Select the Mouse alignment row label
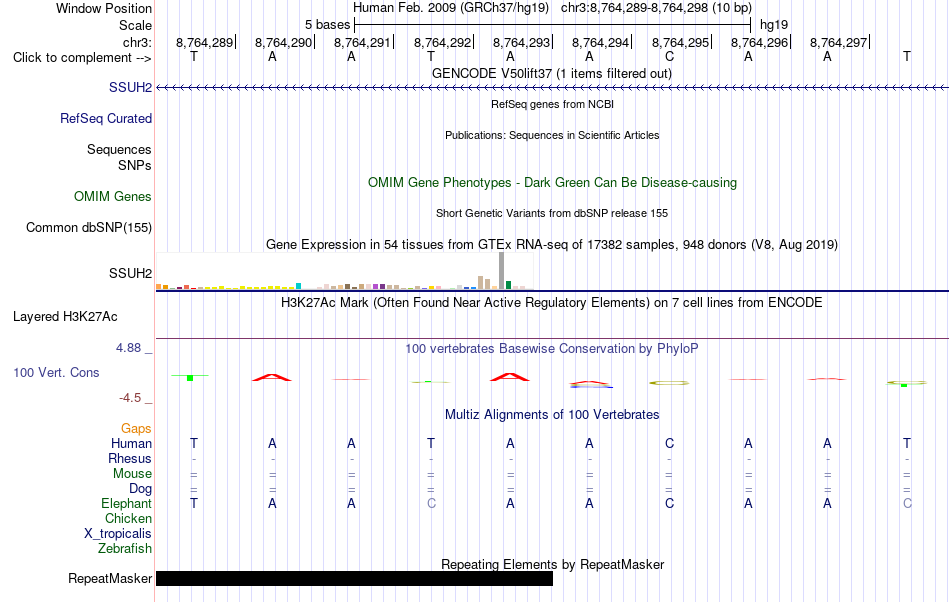 point(132,474)
